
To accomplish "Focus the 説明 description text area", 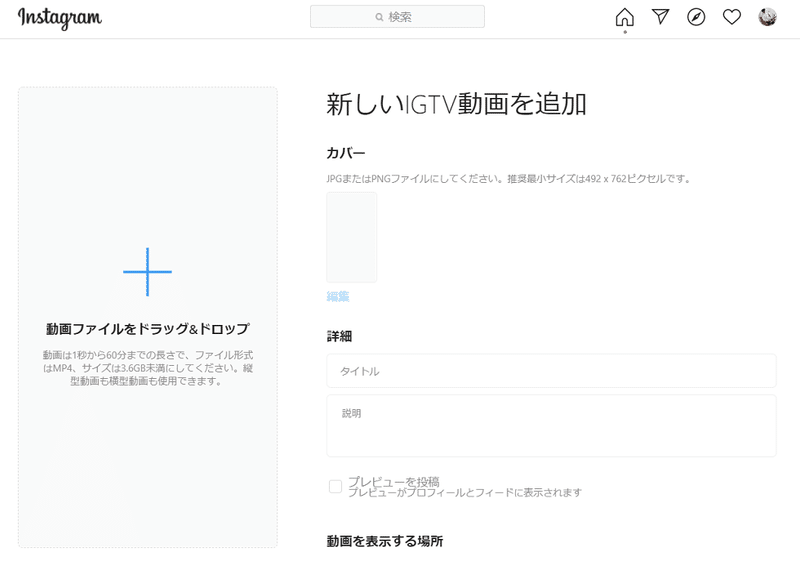I will [x=551, y=425].
